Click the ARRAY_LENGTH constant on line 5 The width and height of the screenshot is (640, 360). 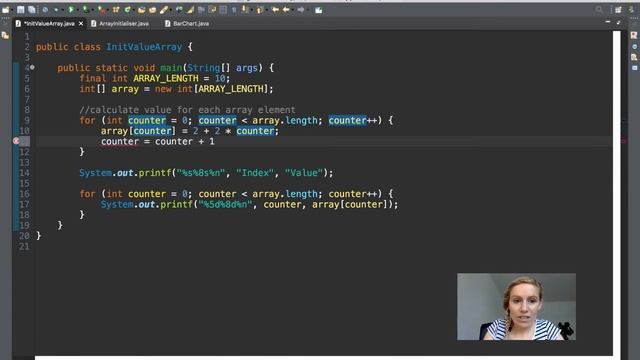[x=166, y=78]
